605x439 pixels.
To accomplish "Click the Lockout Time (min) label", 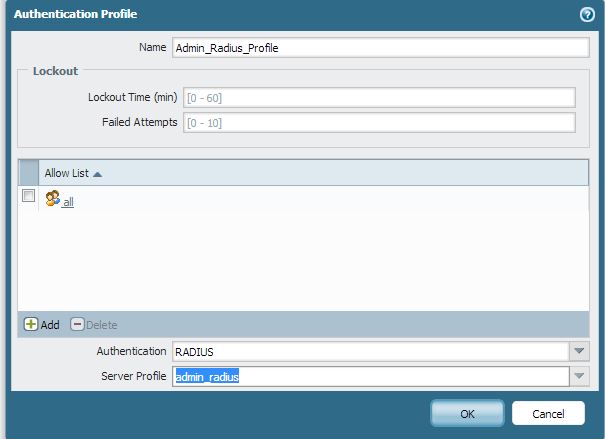I will [x=133, y=97].
